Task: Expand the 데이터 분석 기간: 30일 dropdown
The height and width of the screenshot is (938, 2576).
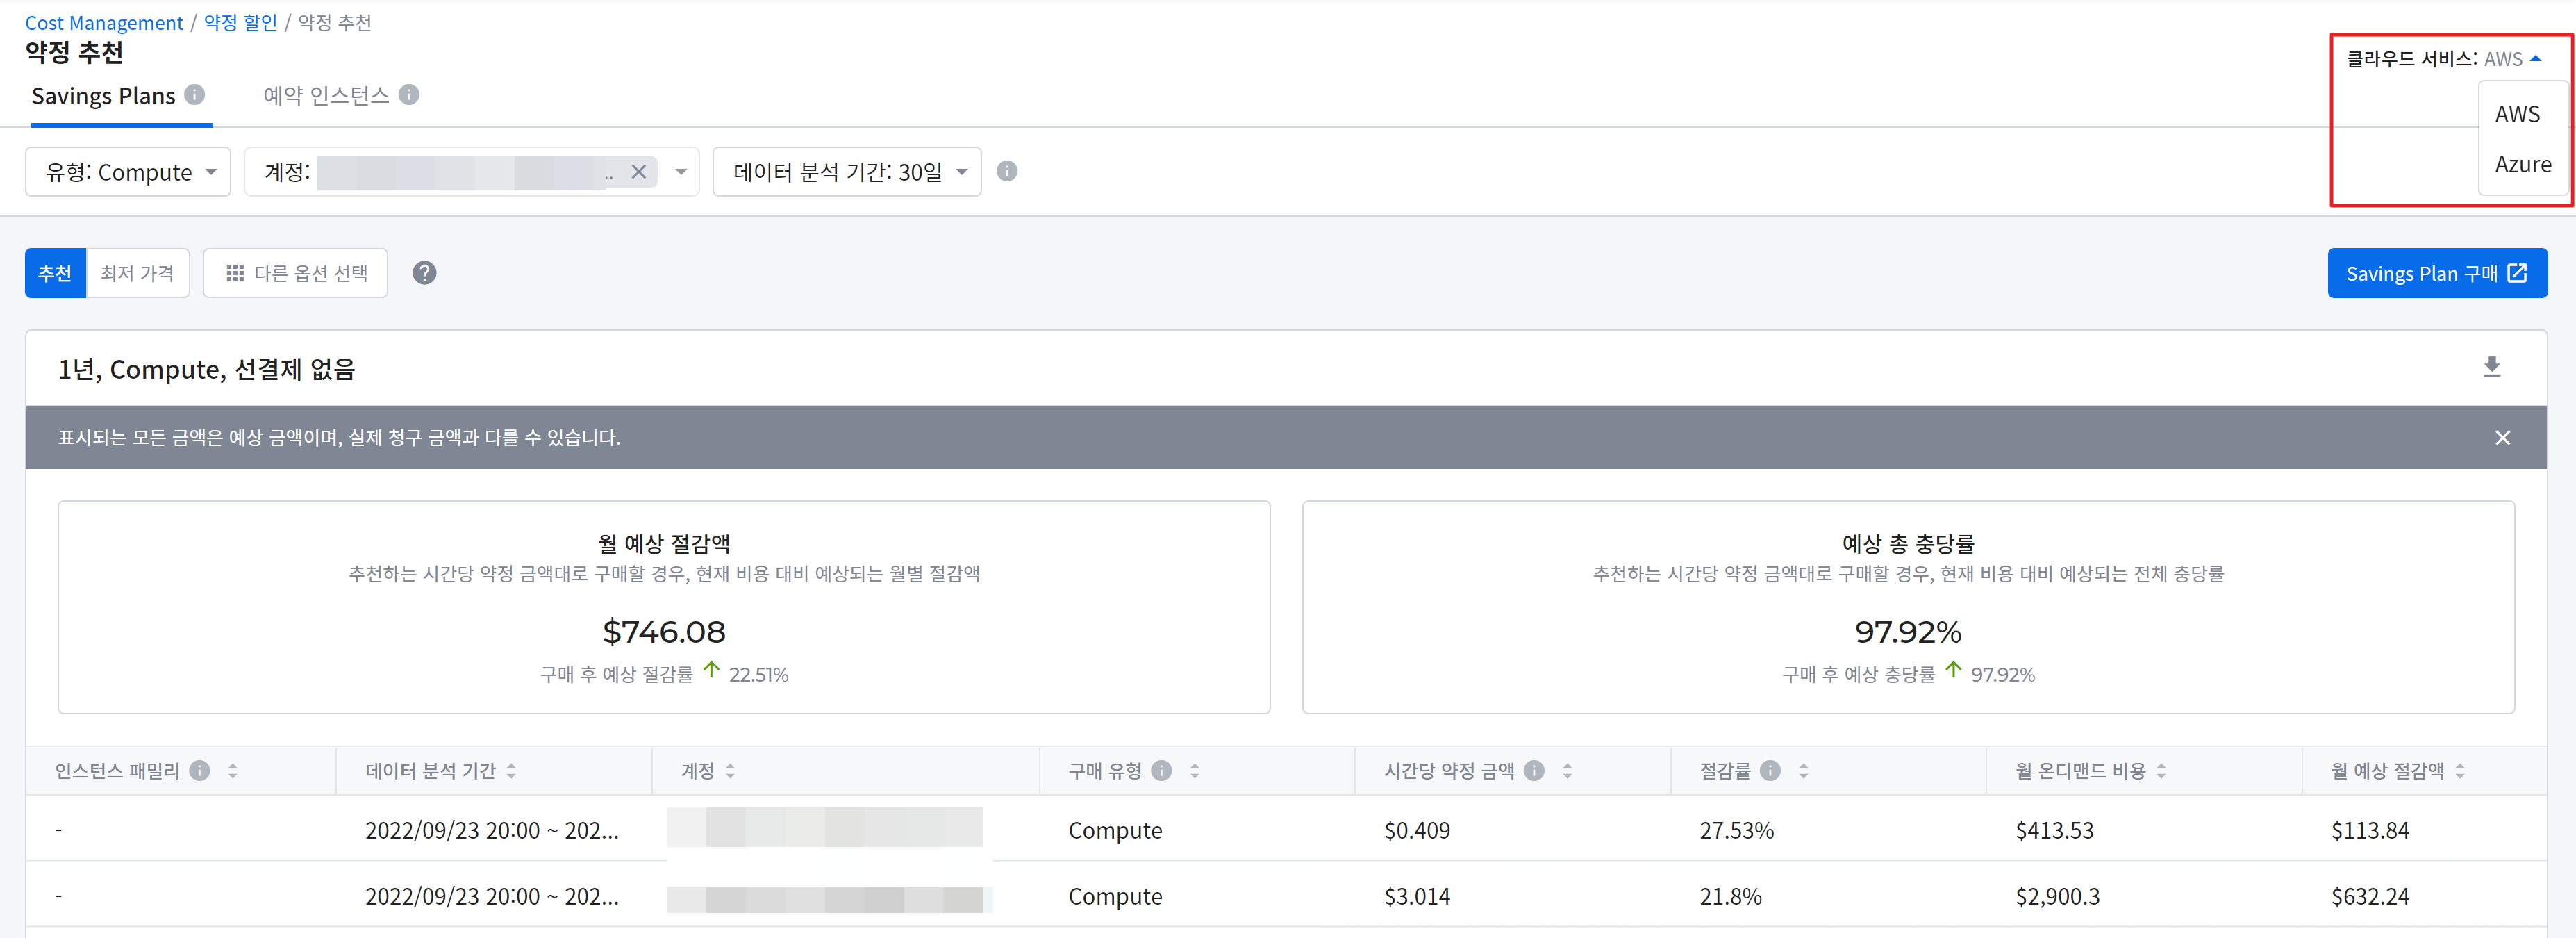Action: pos(847,172)
